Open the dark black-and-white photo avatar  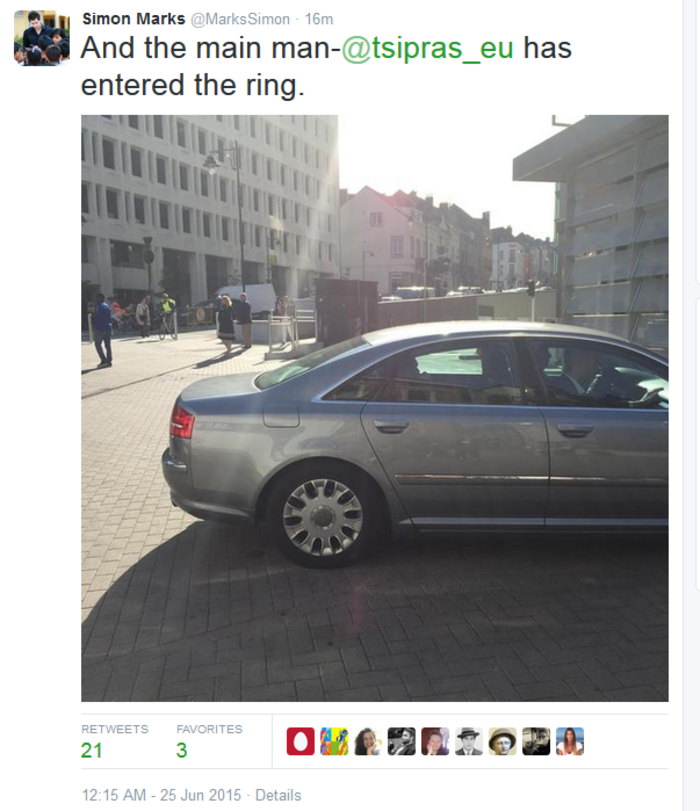pos(536,741)
